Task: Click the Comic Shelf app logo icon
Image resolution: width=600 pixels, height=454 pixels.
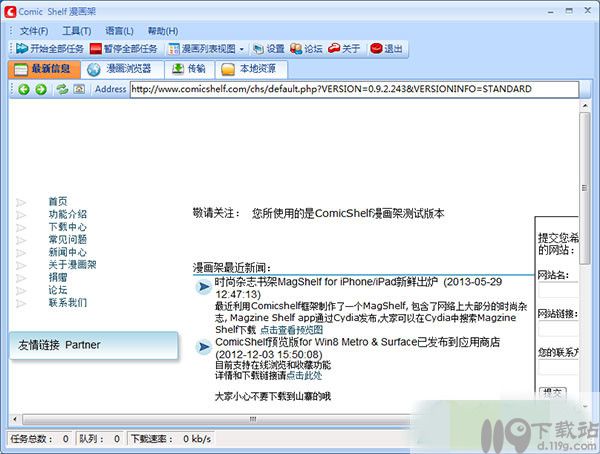Action: (x=10, y=11)
